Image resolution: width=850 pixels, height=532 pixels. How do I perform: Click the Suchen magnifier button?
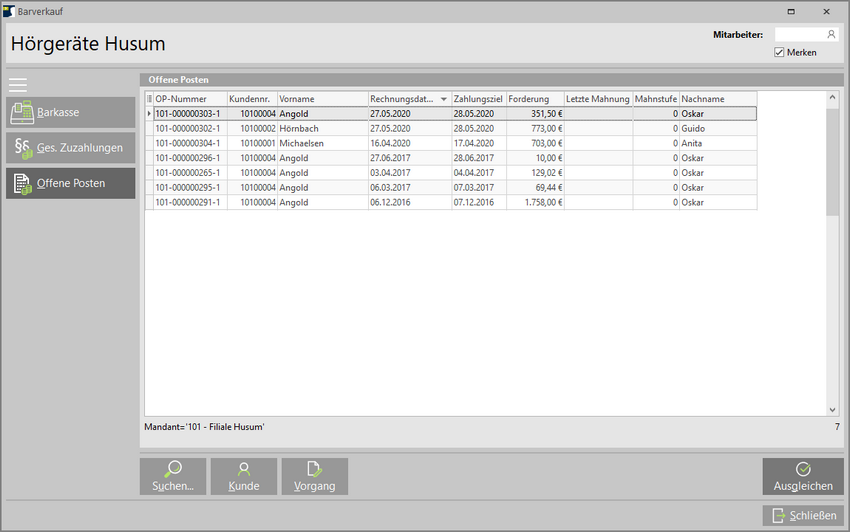pyautogui.click(x=173, y=476)
